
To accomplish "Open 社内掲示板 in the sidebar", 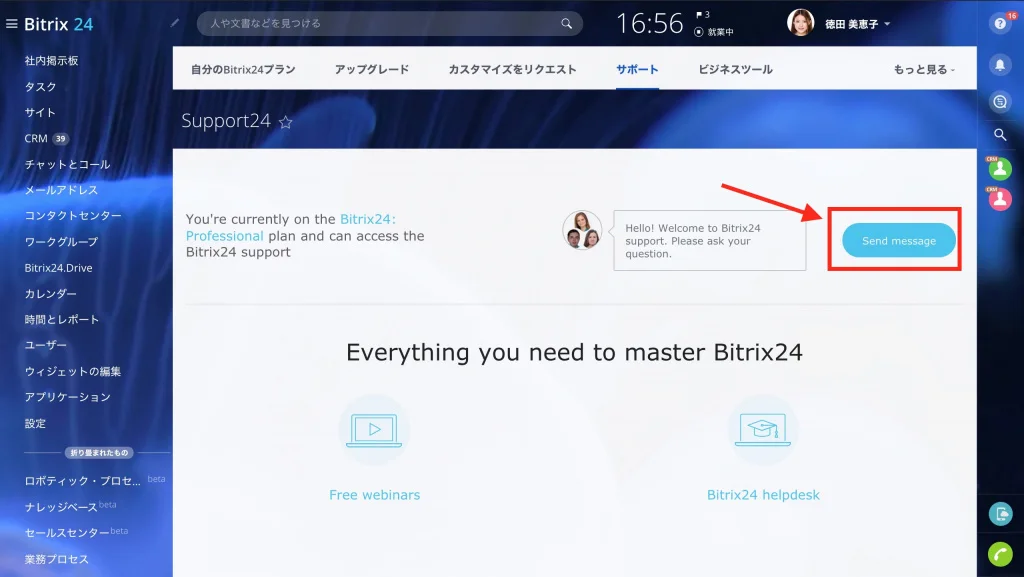I will pos(52,61).
